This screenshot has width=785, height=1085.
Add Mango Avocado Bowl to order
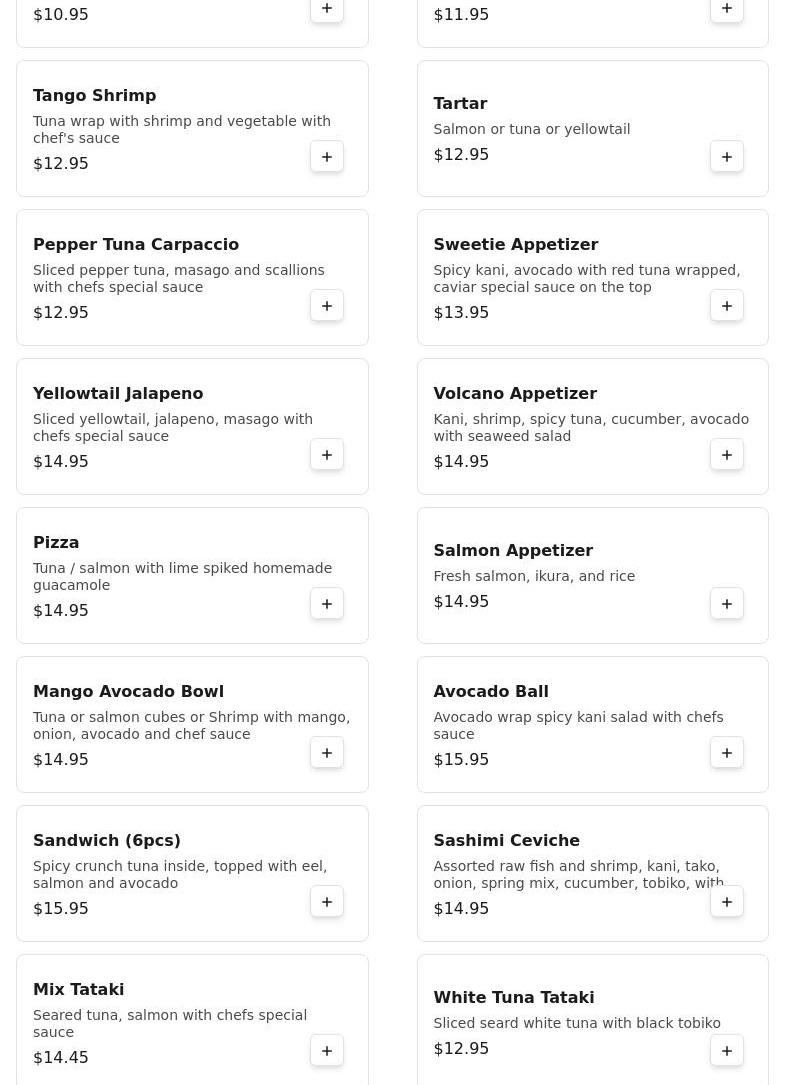[327, 753]
